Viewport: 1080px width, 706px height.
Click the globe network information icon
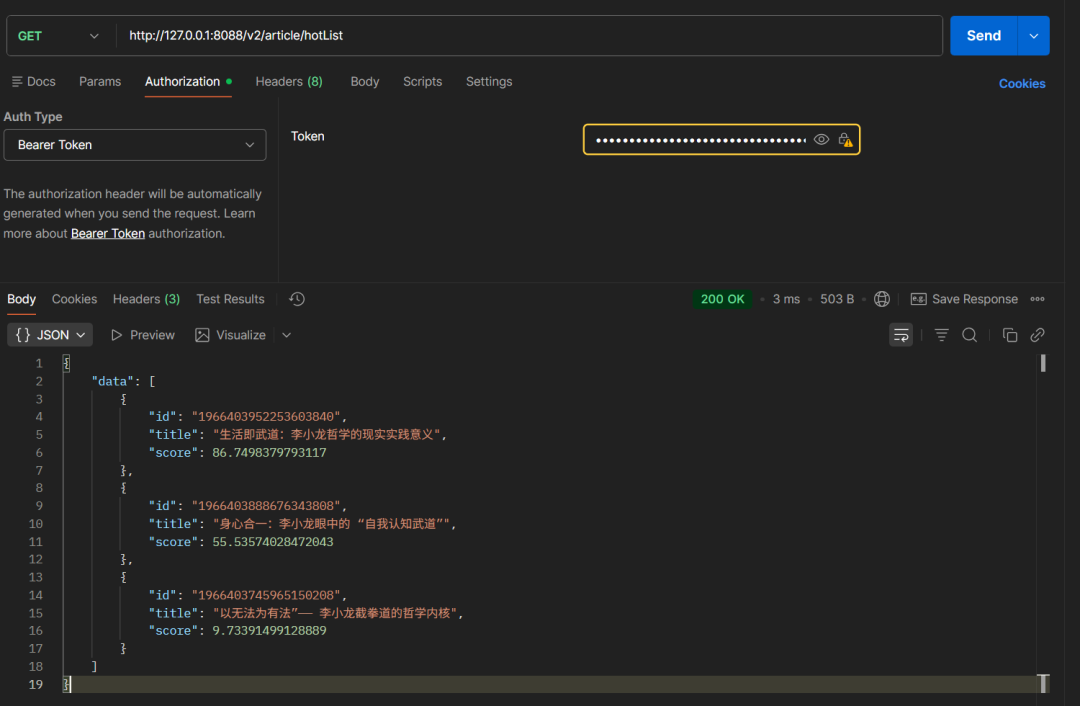(882, 299)
